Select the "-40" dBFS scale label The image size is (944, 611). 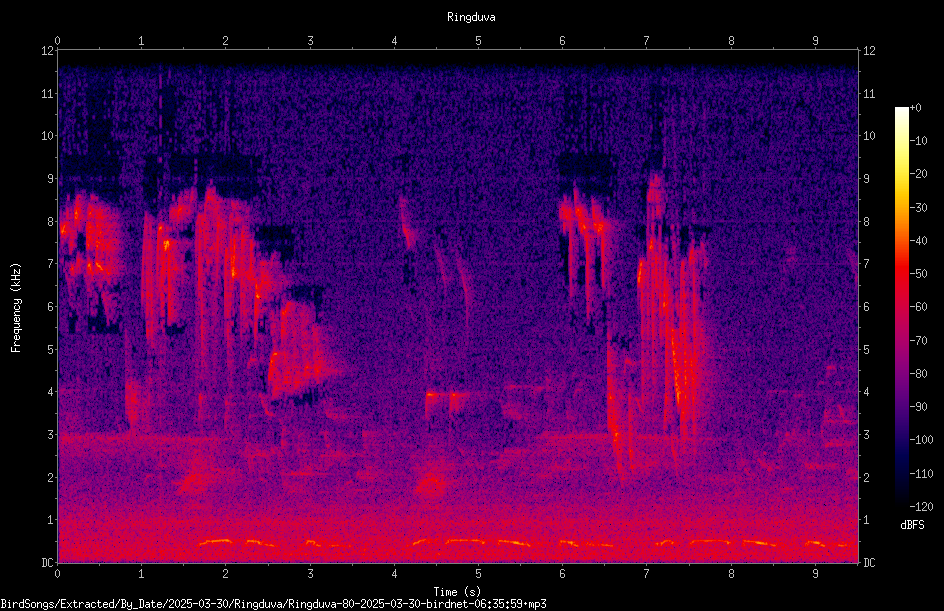[918, 241]
